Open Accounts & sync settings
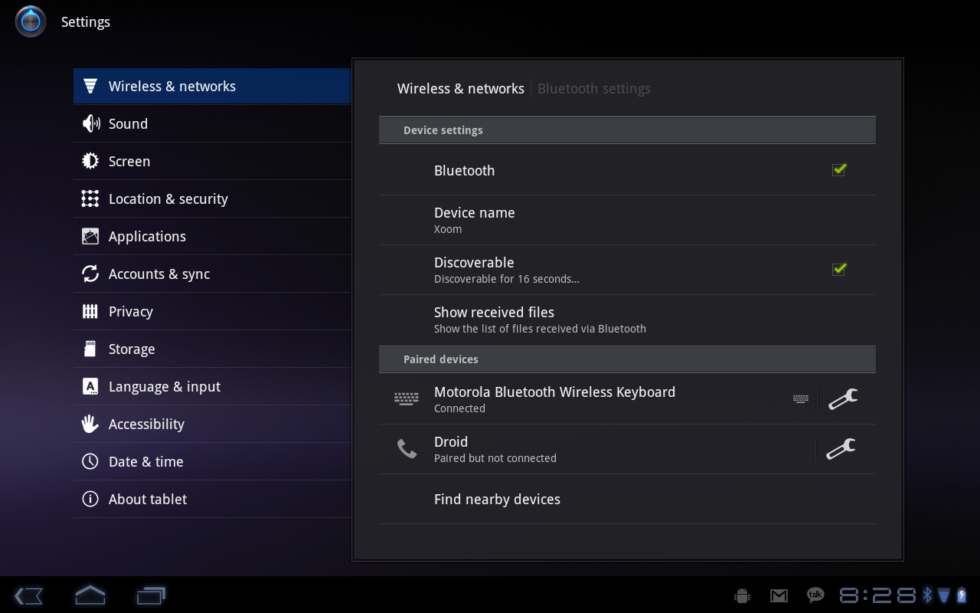The width and height of the screenshot is (980, 613). pos(159,274)
